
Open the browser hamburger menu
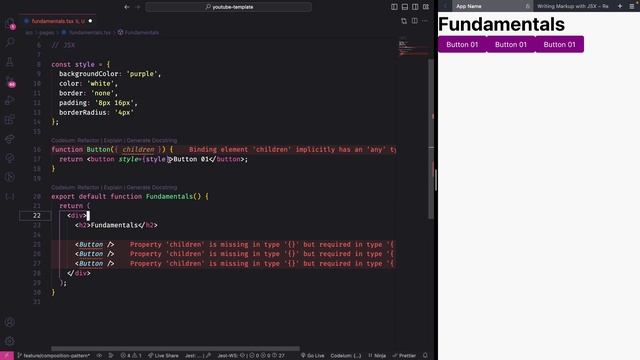pos(632,6)
